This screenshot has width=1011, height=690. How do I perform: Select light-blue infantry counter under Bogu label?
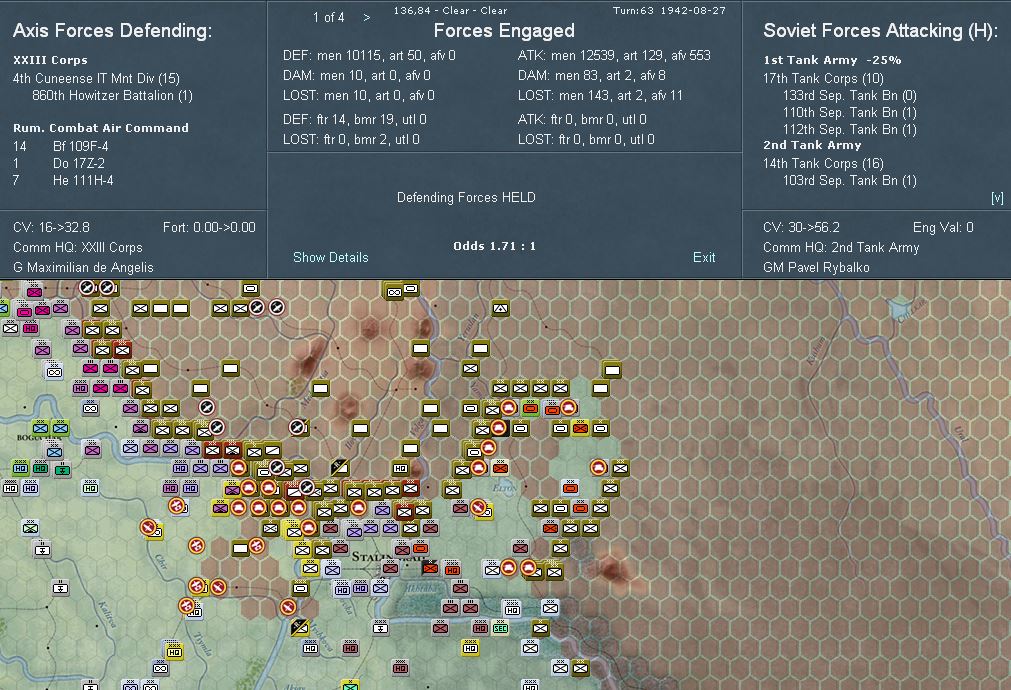pyautogui.click(x=54, y=451)
